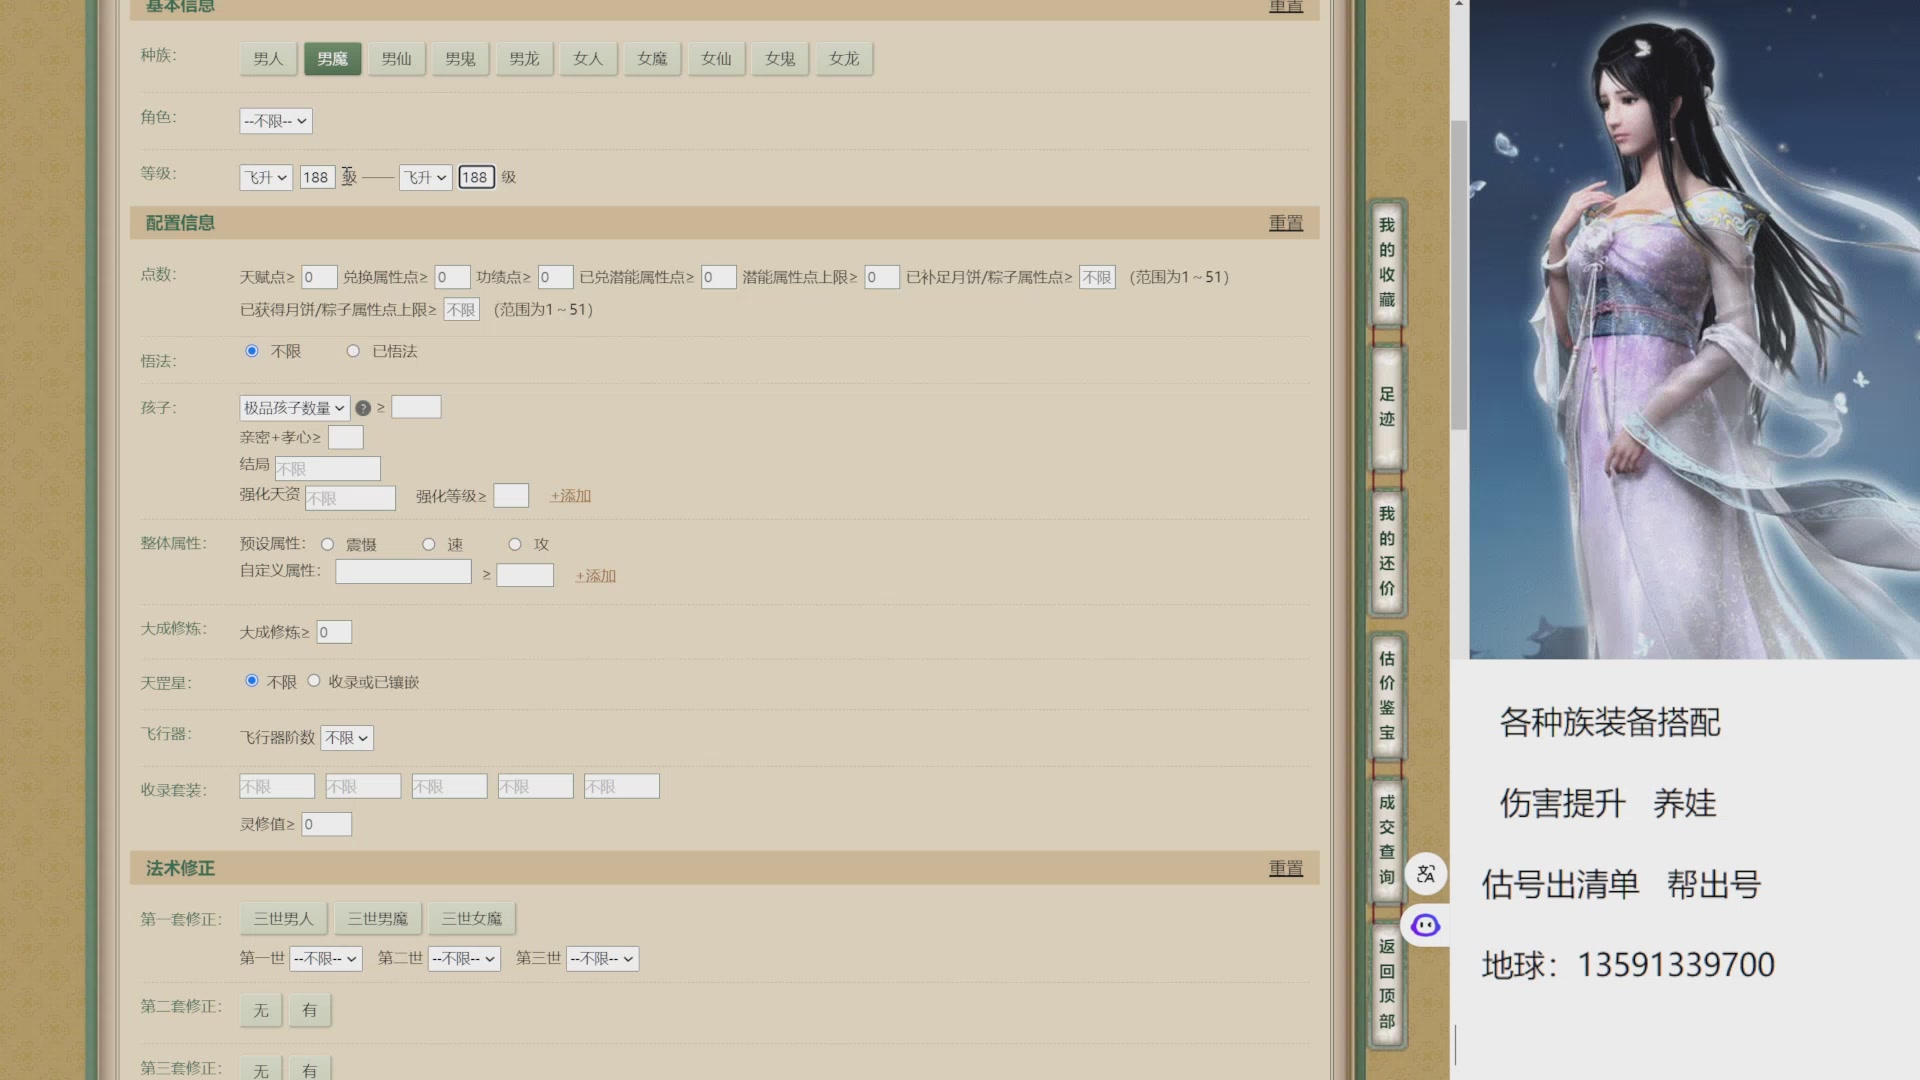Select the 三世女魔 button
Viewport: 1920px width, 1080px height.
472,919
